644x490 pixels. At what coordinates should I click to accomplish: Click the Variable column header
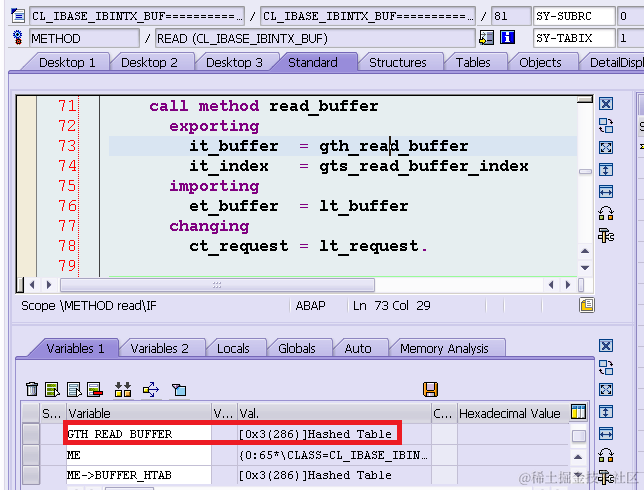pos(138,413)
